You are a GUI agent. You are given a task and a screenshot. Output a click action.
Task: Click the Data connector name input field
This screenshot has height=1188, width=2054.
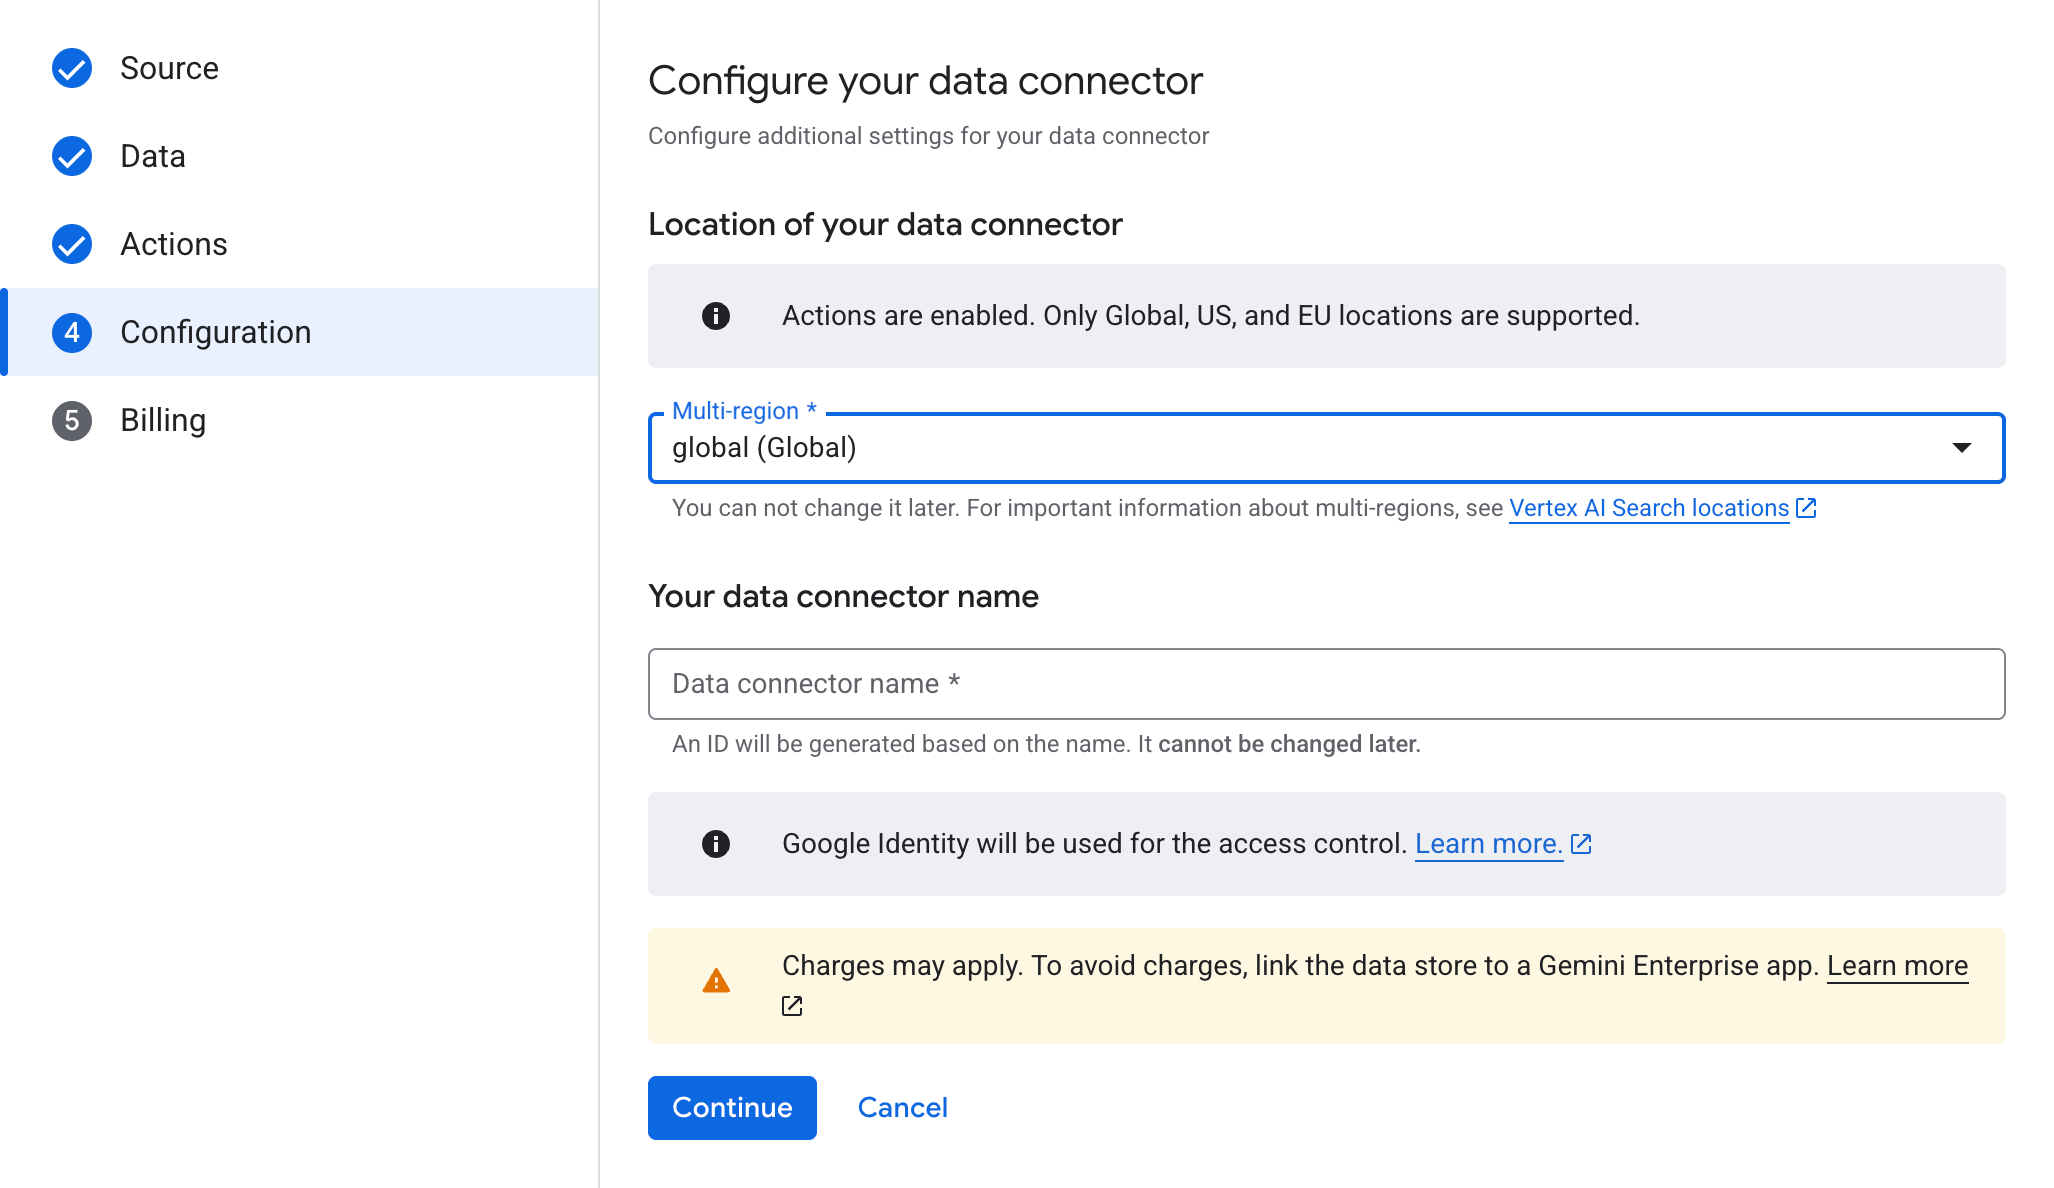point(1327,684)
